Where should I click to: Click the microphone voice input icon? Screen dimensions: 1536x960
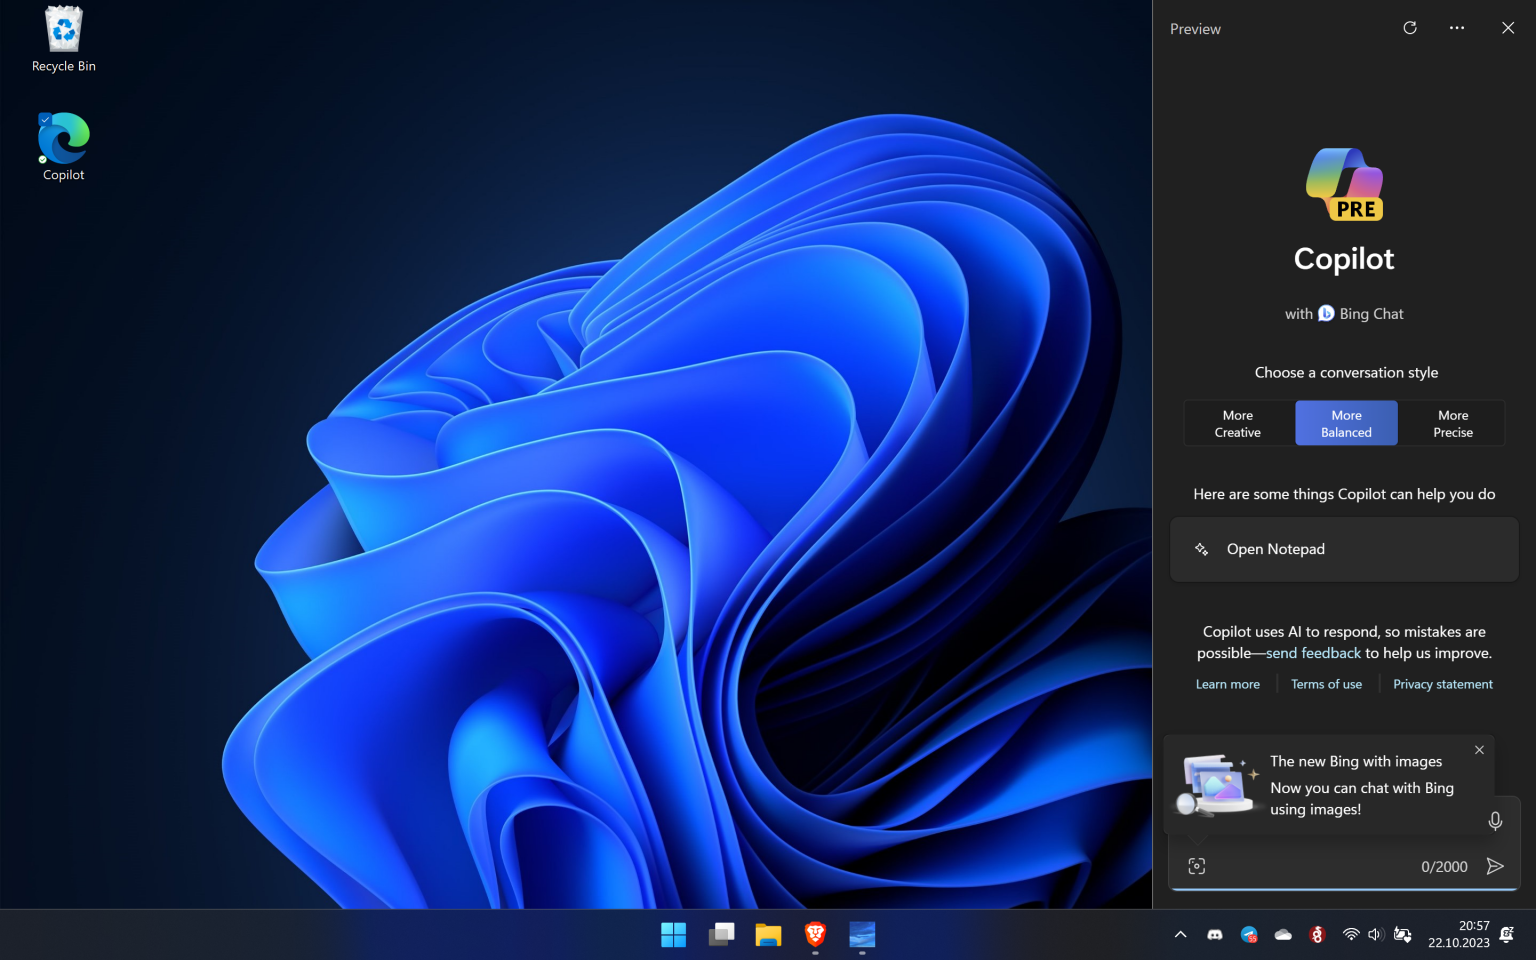1495,821
